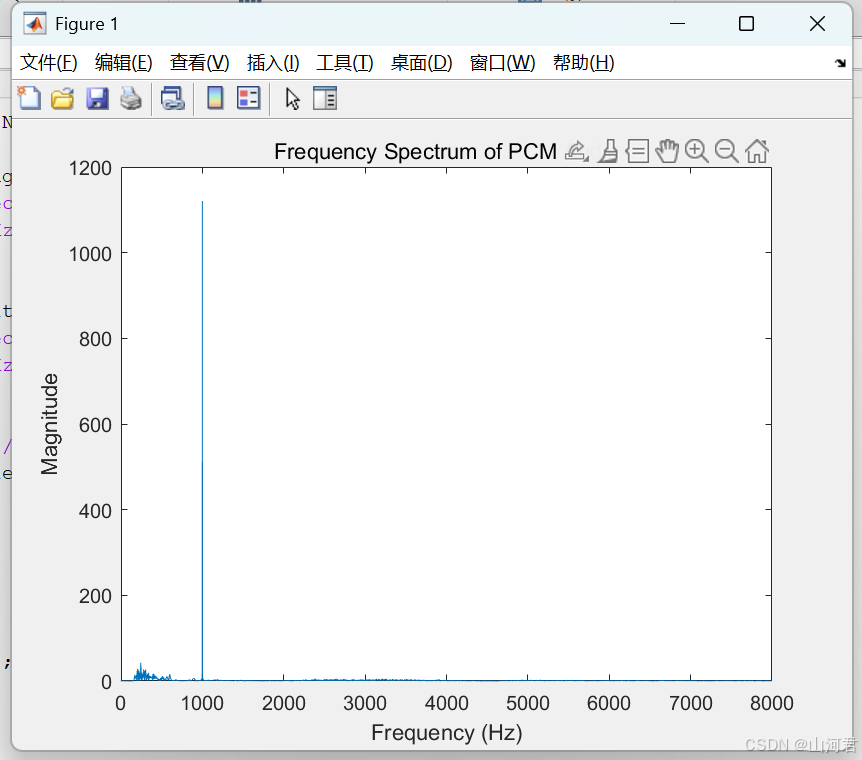Click the New Figure toolbar icon
The height and width of the screenshot is (760, 862).
click(x=29, y=99)
